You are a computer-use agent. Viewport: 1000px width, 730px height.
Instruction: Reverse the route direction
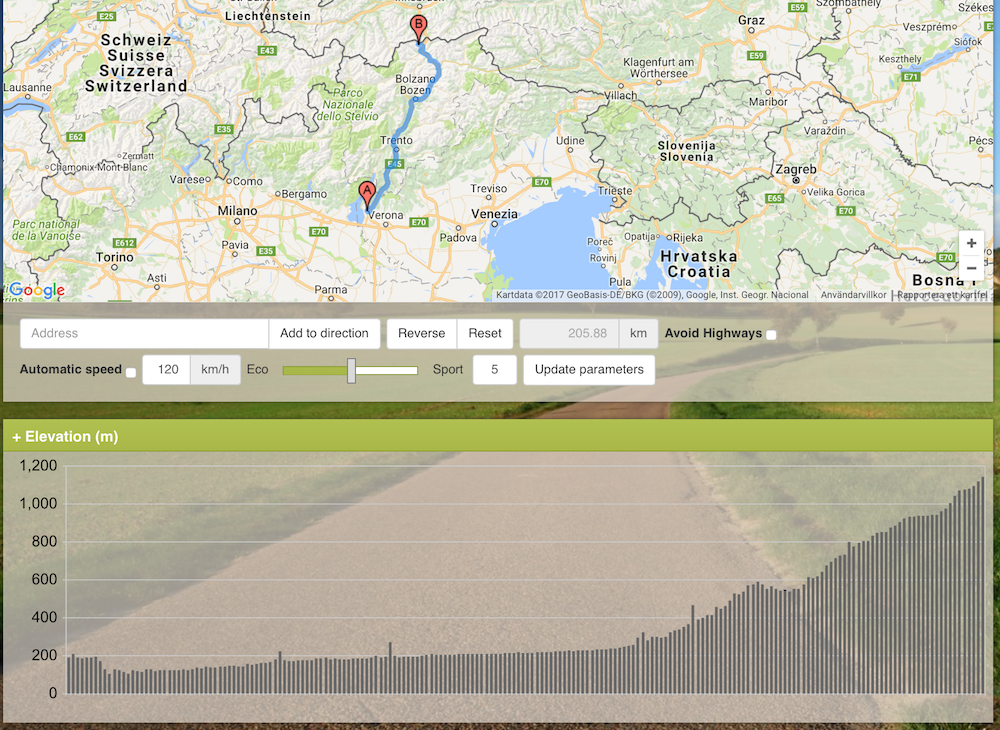coord(421,334)
